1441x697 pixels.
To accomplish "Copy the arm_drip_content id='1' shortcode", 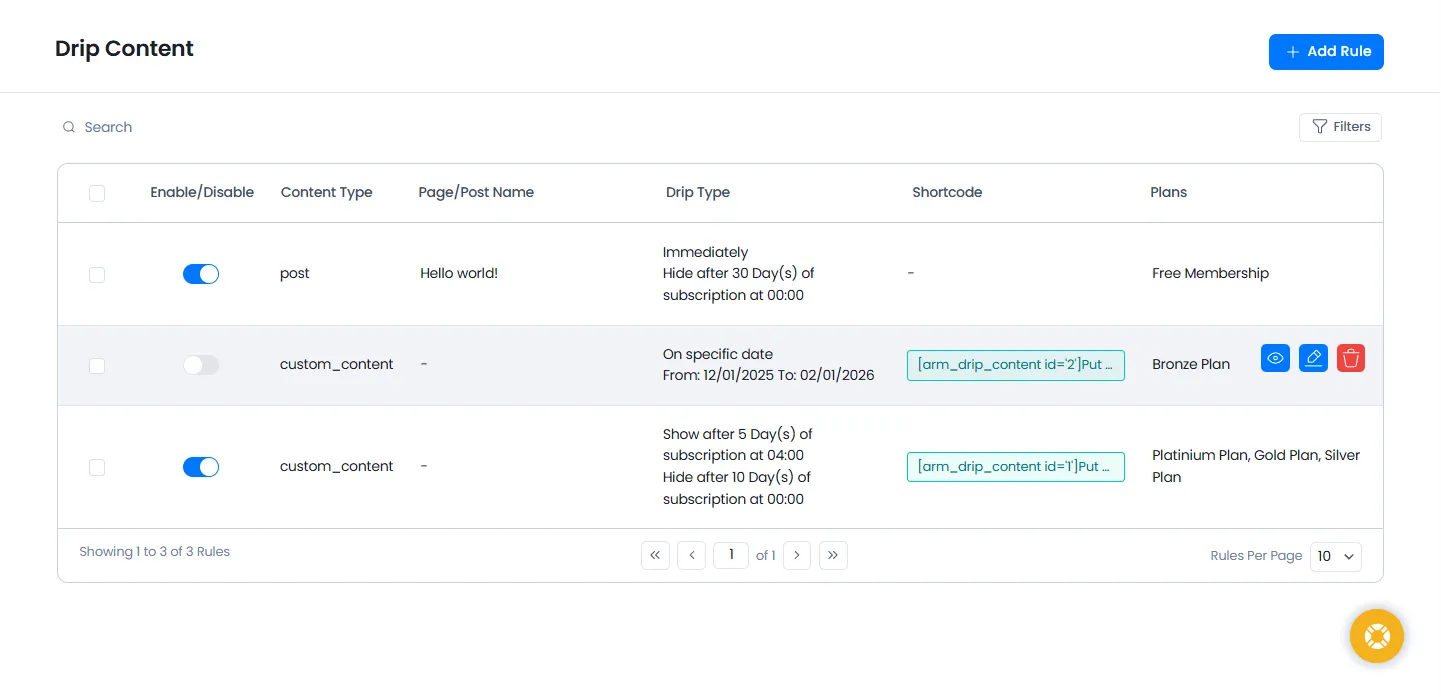I will click(1015, 467).
